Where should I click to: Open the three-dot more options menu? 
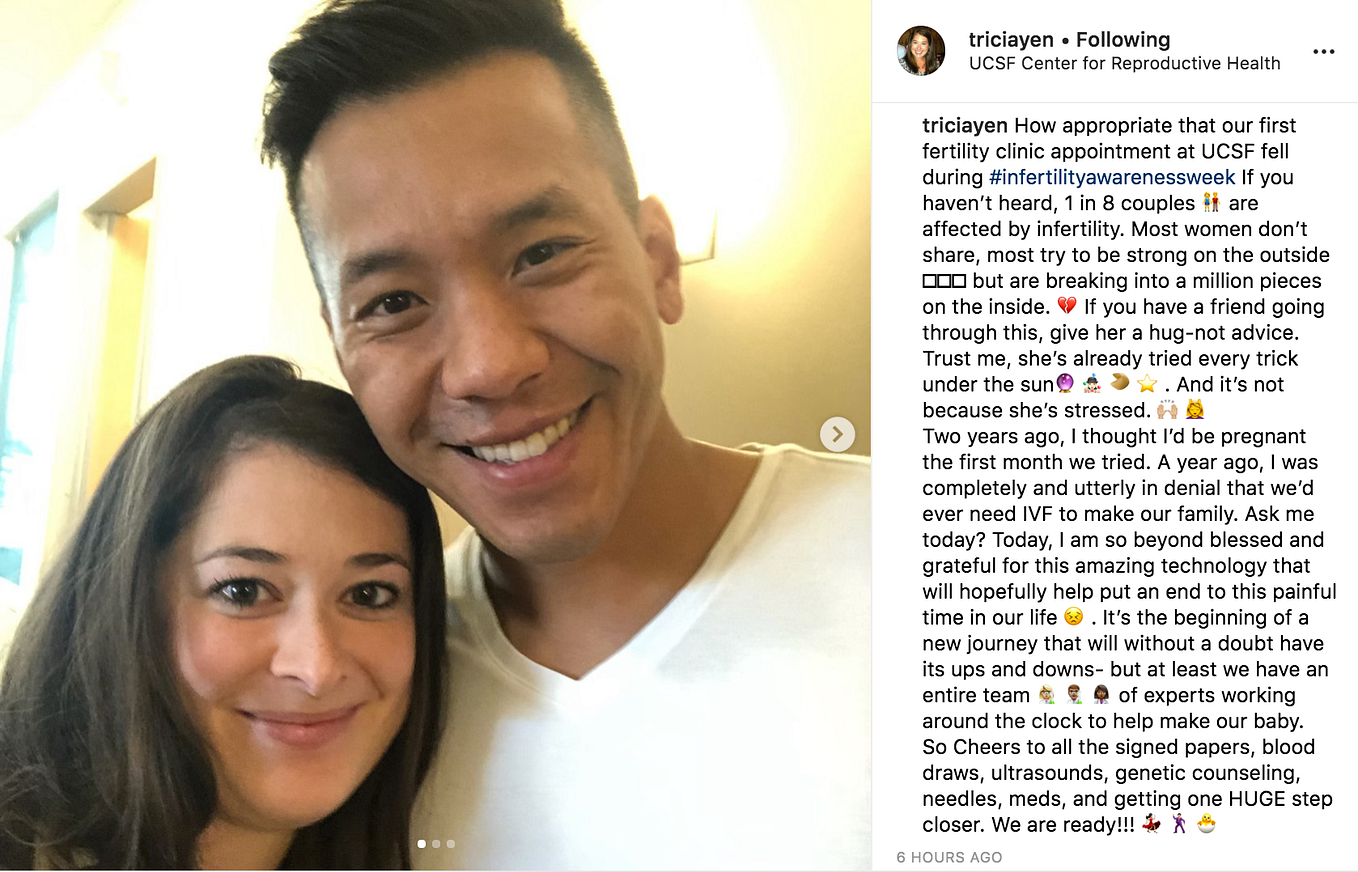1323,52
